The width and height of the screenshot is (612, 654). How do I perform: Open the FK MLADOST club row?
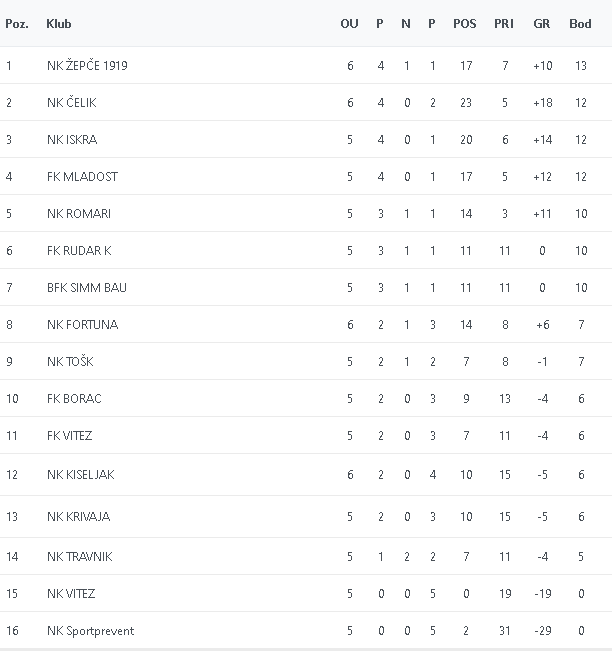pyautogui.click(x=82, y=177)
